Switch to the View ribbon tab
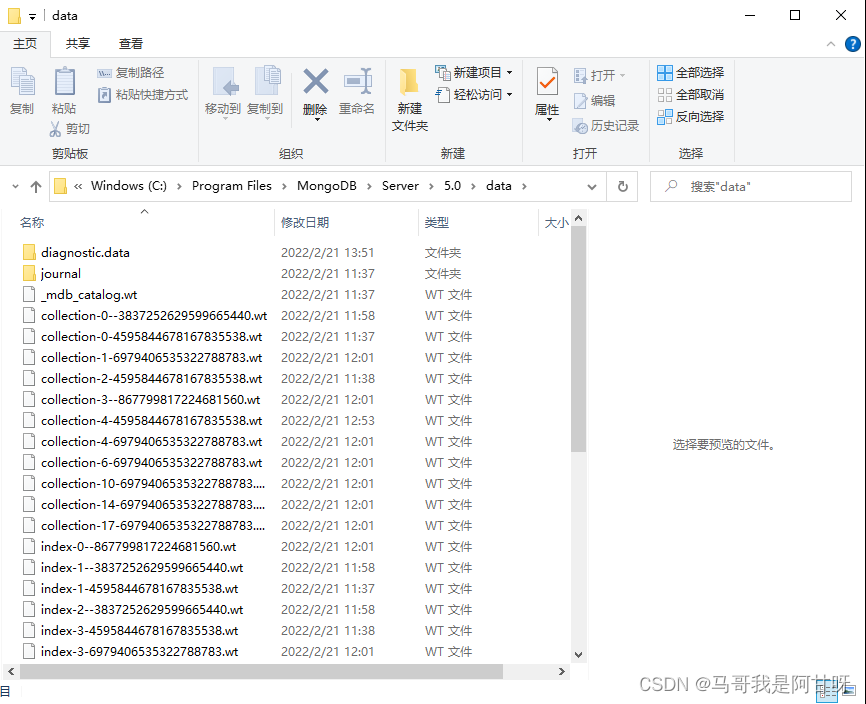The width and height of the screenshot is (866, 704). click(x=131, y=44)
